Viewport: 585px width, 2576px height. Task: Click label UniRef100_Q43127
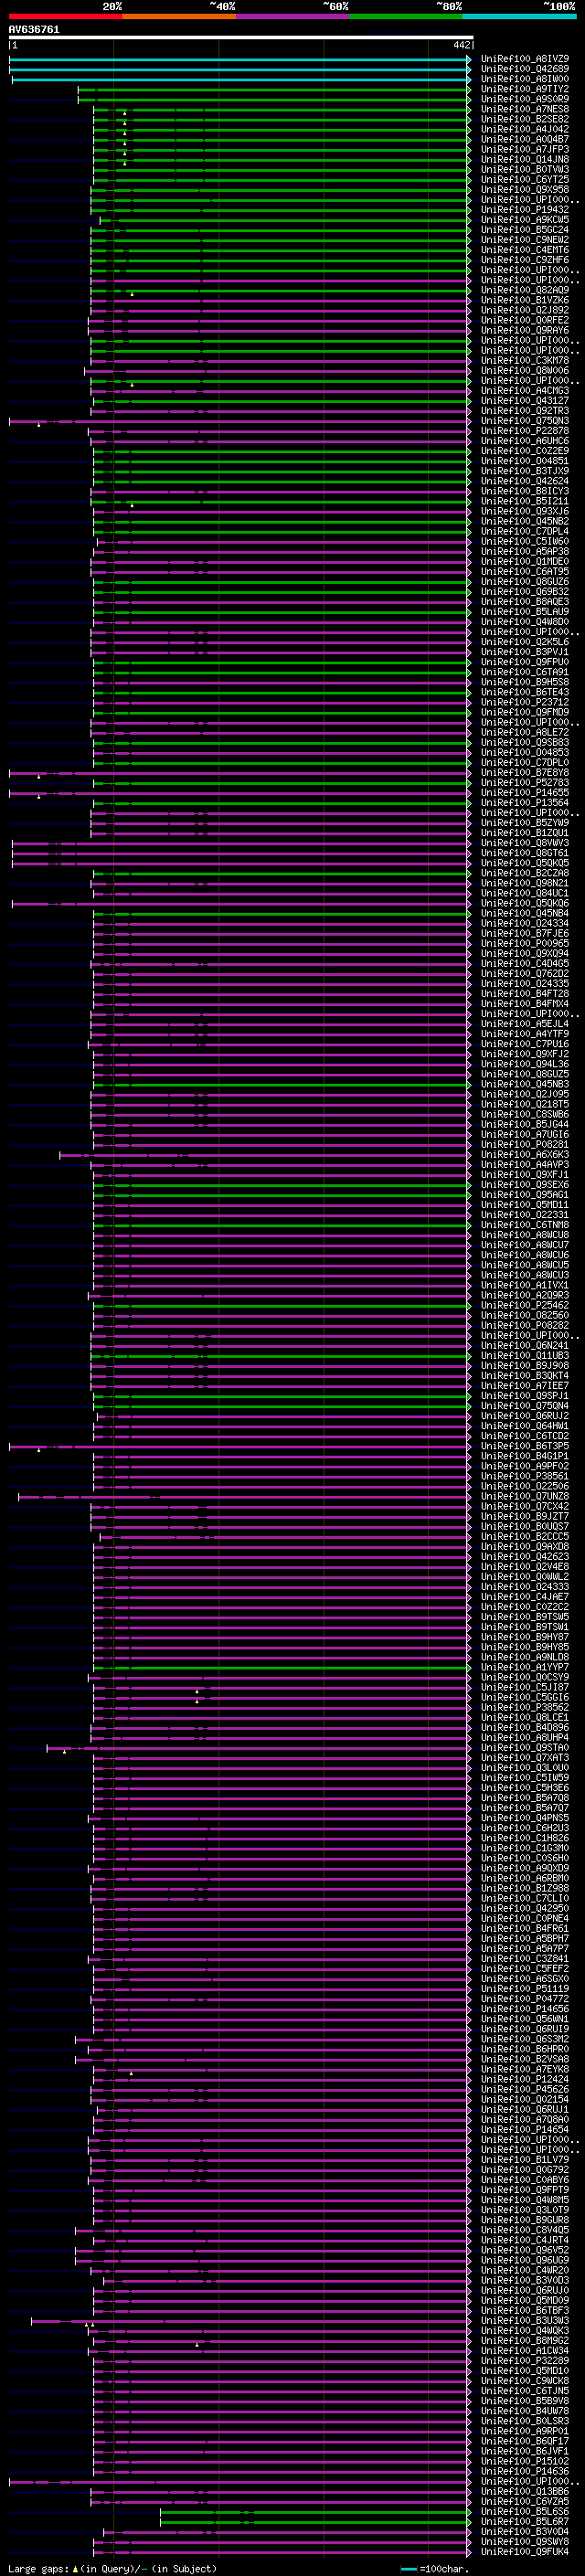pos(525,401)
